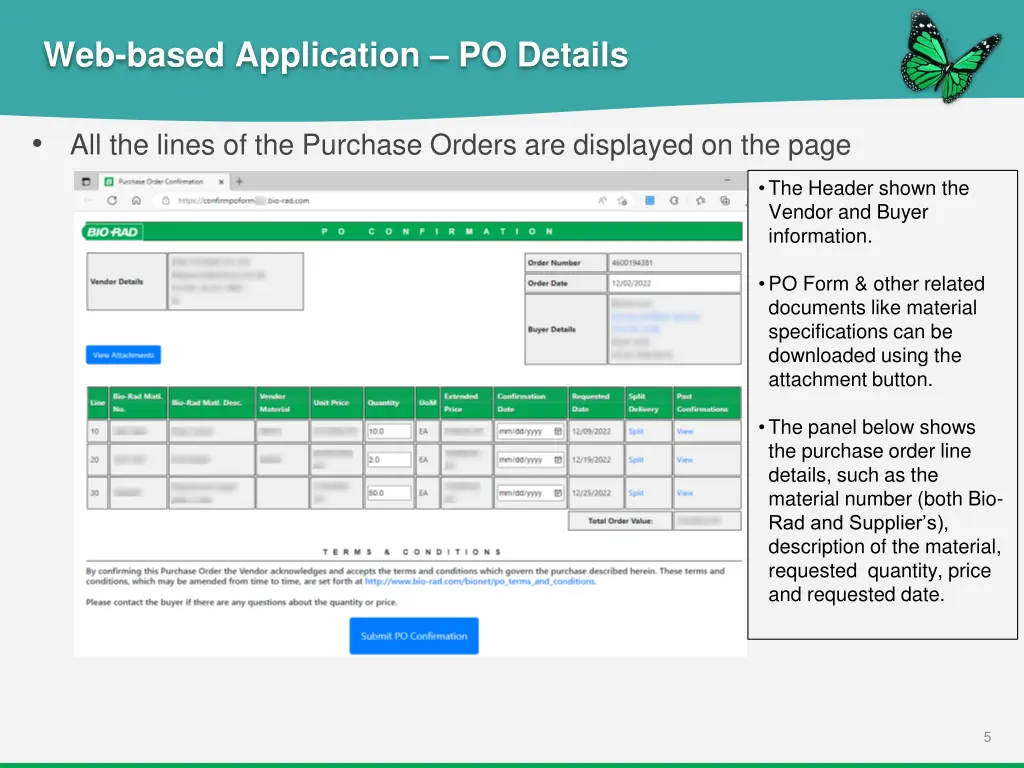Screen dimensions: 1024x768
Task: Click the Bio-Rad logo
Action: [112, 230]
